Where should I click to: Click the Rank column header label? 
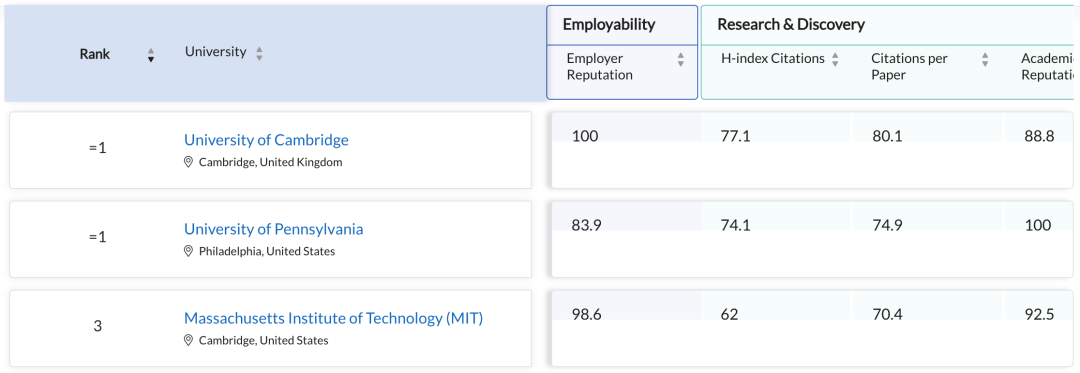coord(94,54)
